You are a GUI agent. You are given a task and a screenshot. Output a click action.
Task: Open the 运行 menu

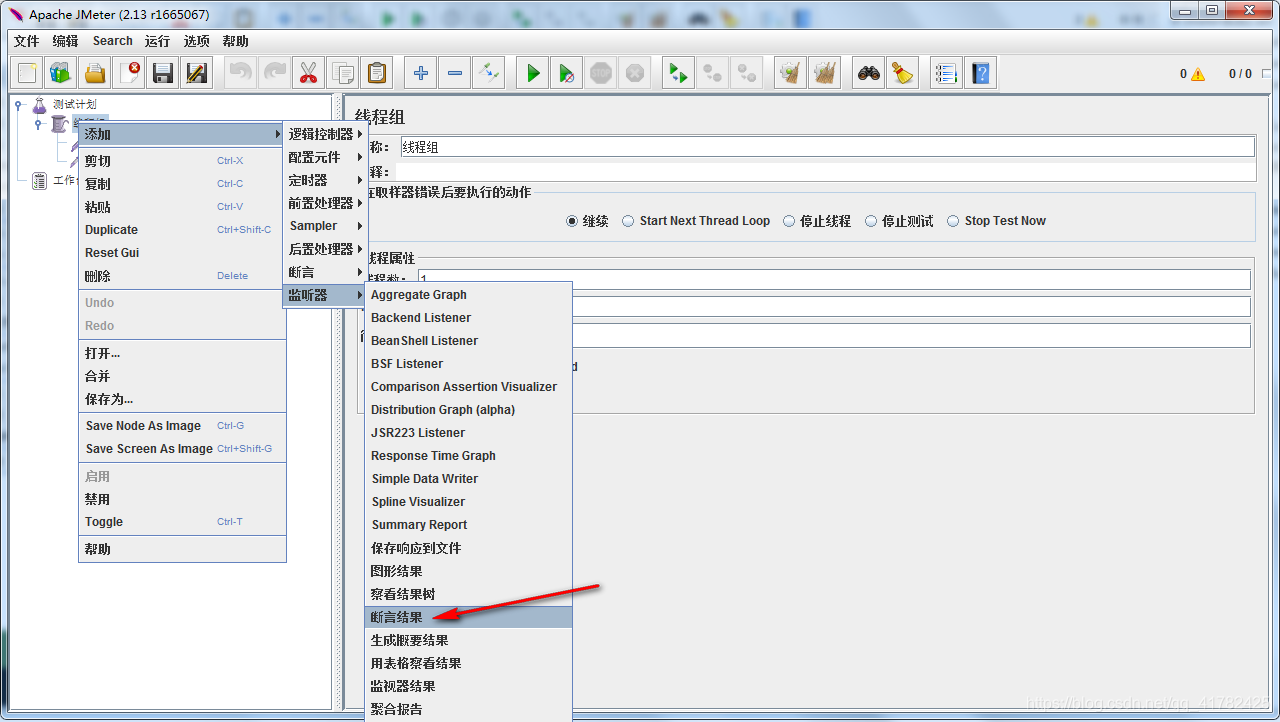tap(157, 41)
